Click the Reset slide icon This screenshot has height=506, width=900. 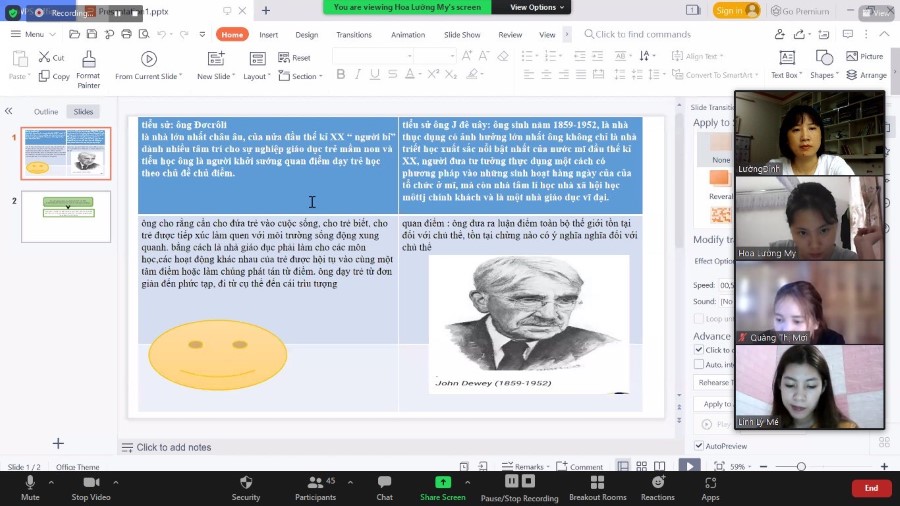click(294, 57)
